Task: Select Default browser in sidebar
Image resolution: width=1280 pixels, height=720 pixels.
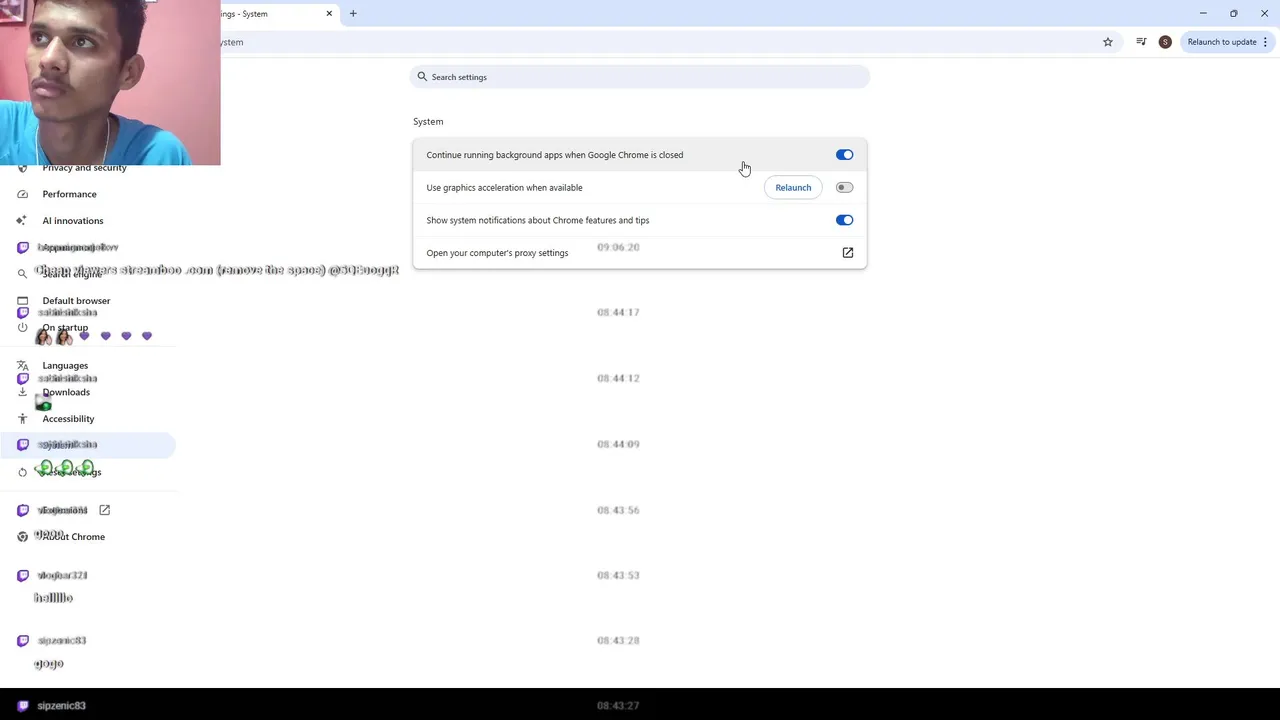Action: coord(76,300)
